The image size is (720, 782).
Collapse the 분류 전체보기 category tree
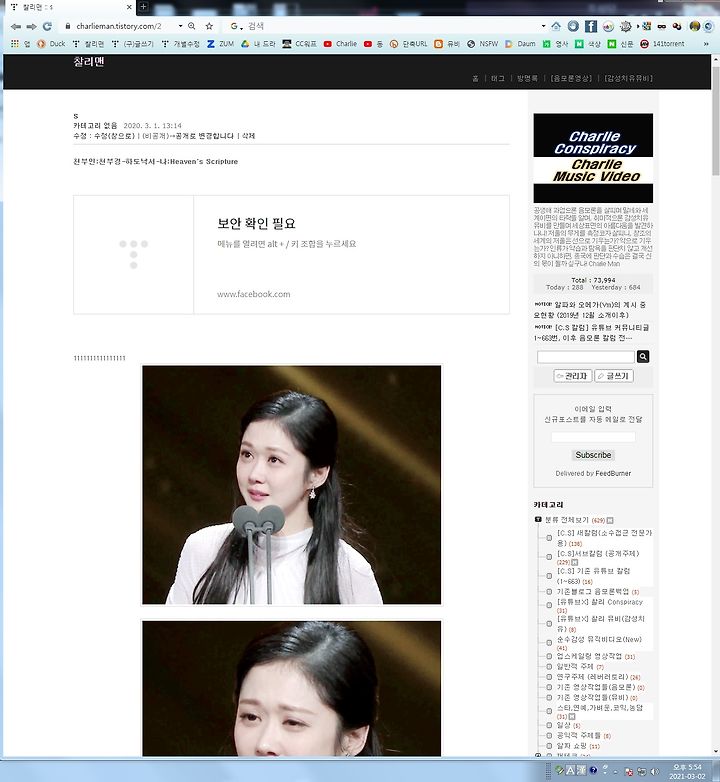[x=538, y=520]
